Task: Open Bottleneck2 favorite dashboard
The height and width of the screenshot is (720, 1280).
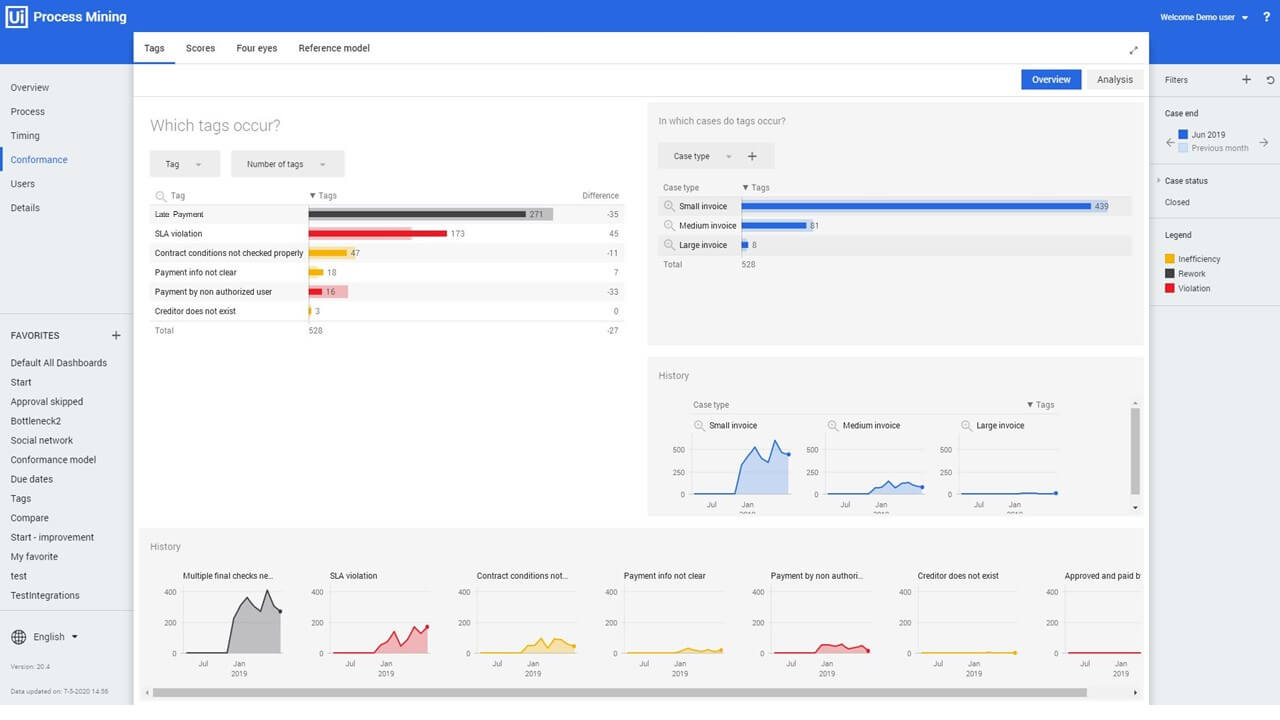Action: click(x=36, y=421)
